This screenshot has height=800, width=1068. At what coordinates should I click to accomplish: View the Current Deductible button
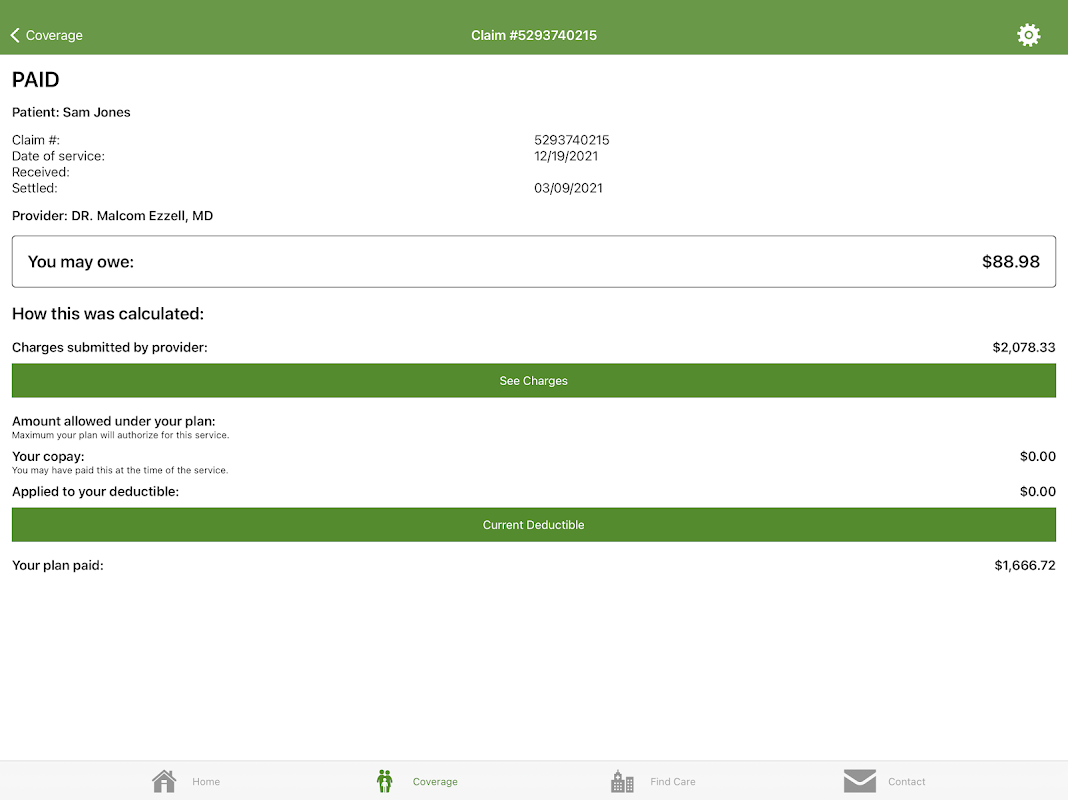tap(533, 525)
